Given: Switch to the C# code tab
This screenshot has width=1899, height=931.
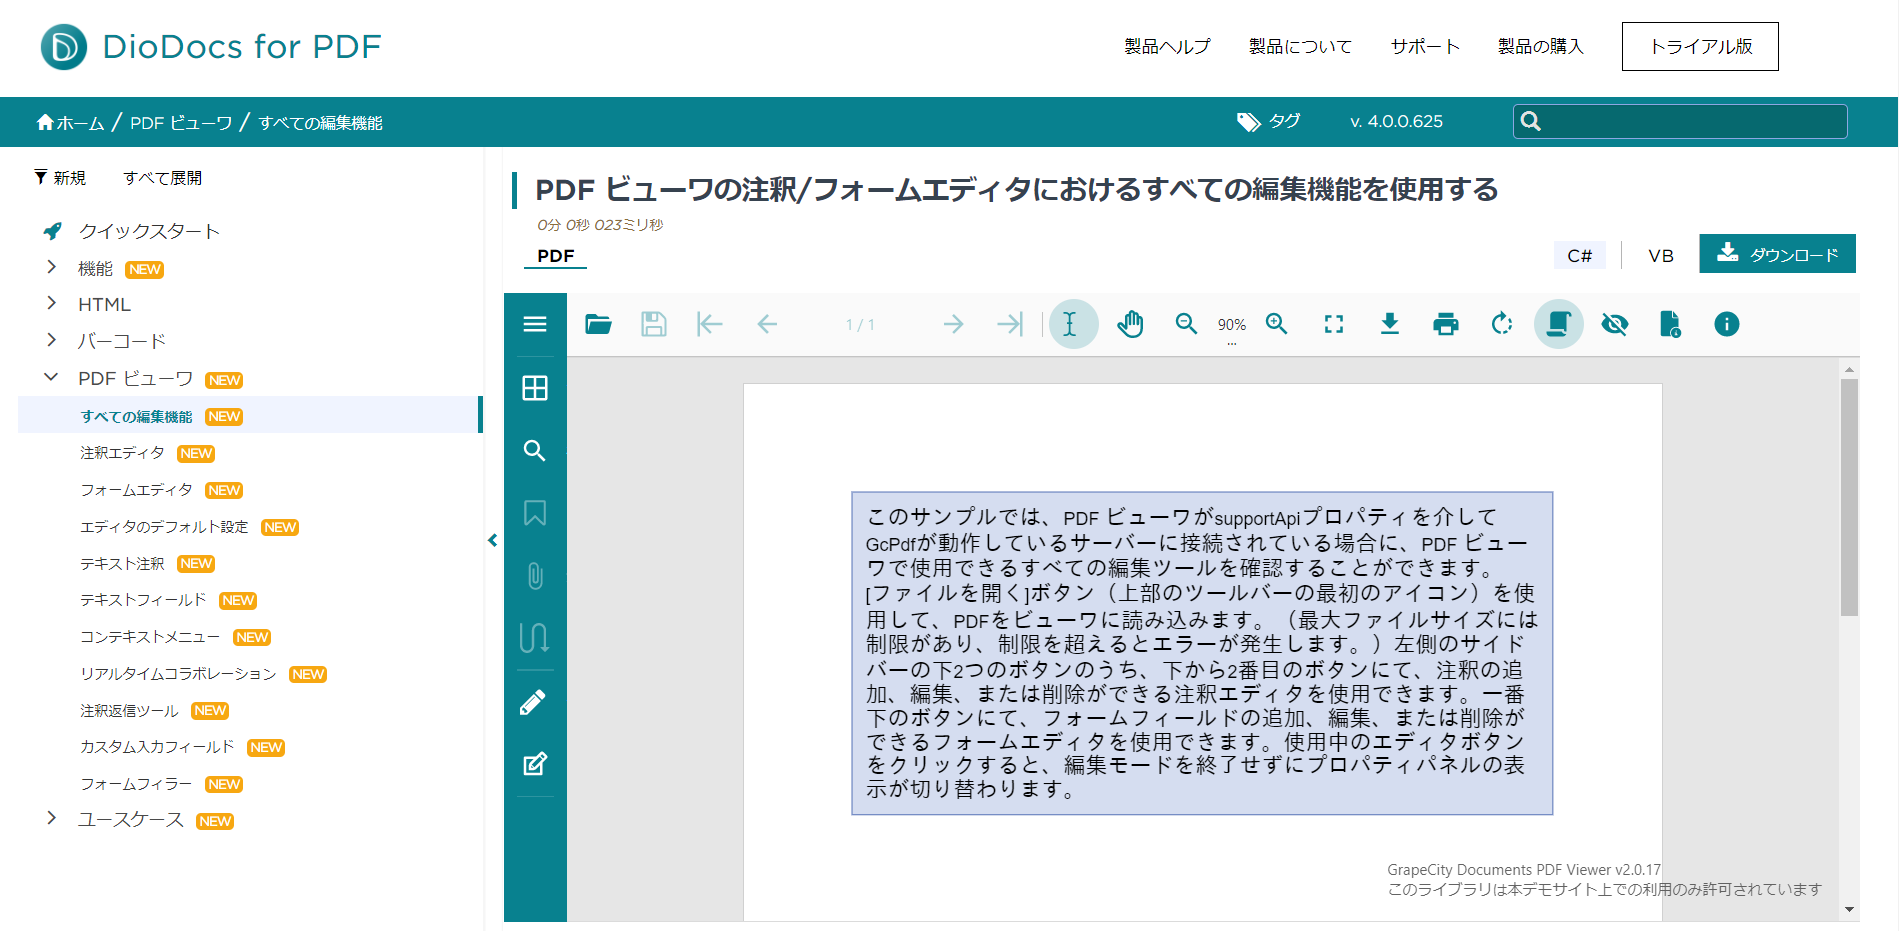Looking at the screenshot, I should 1580,256.
